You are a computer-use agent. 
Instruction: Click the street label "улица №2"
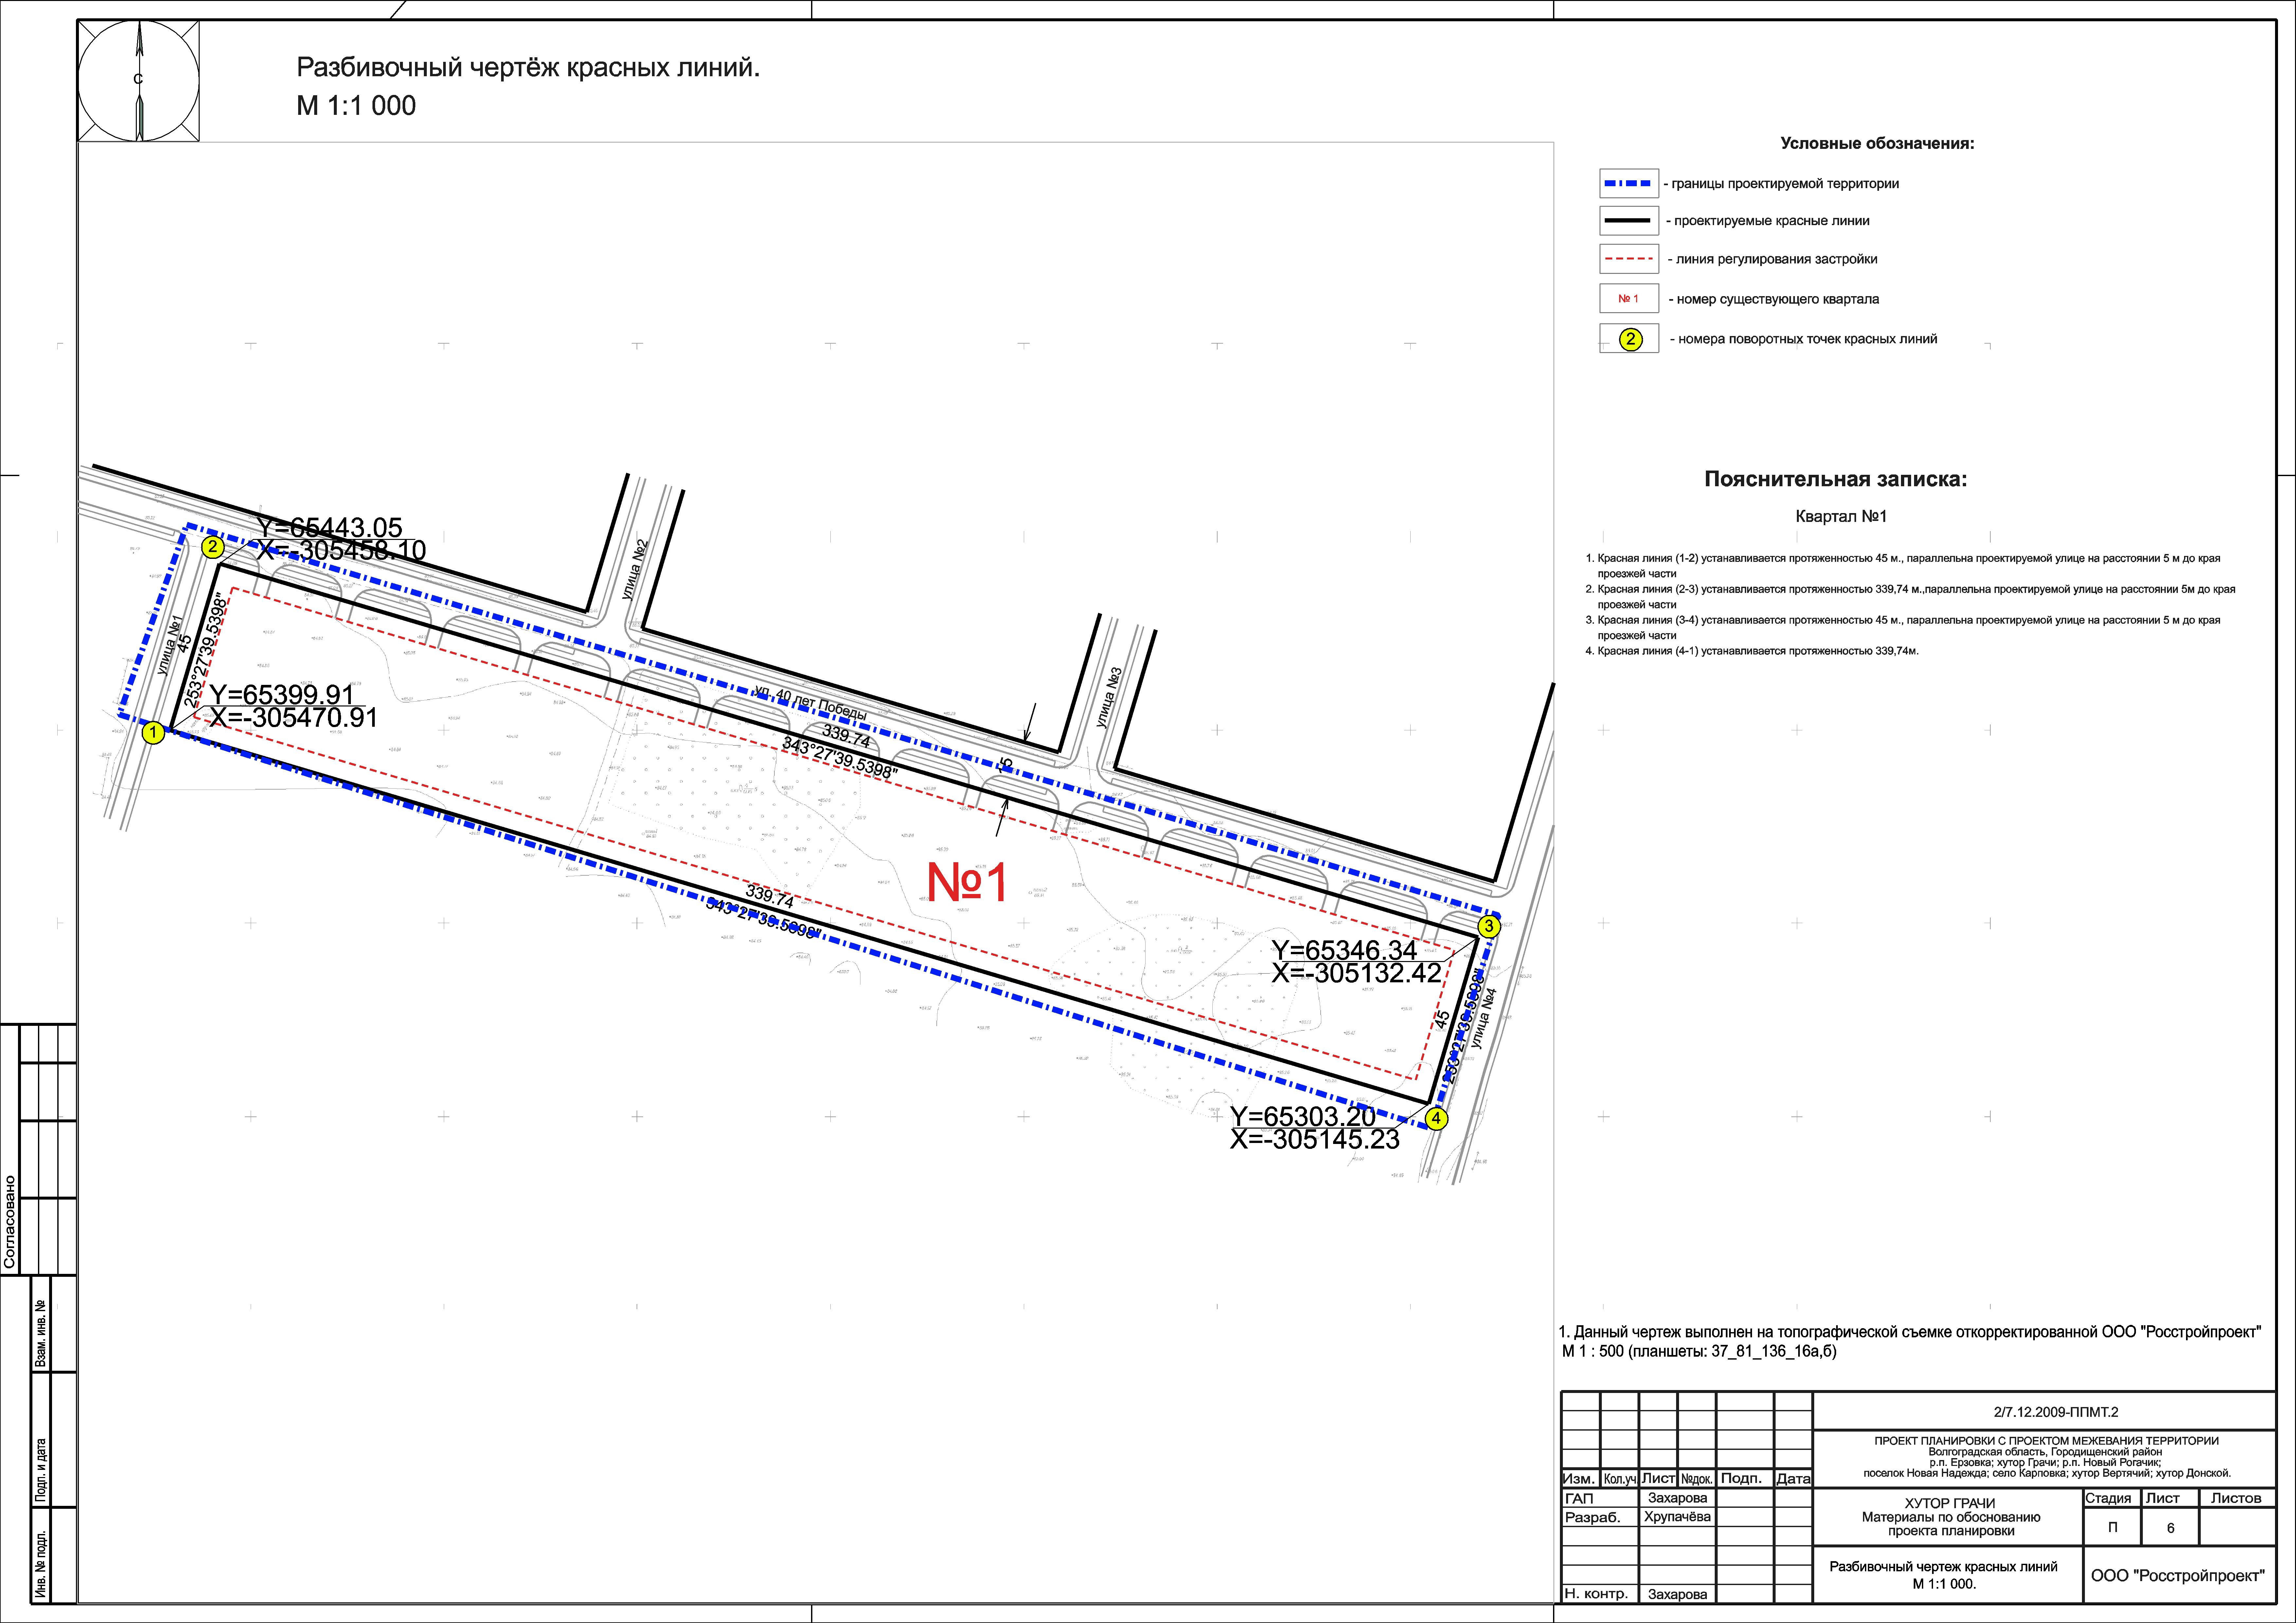pos(635,570)
